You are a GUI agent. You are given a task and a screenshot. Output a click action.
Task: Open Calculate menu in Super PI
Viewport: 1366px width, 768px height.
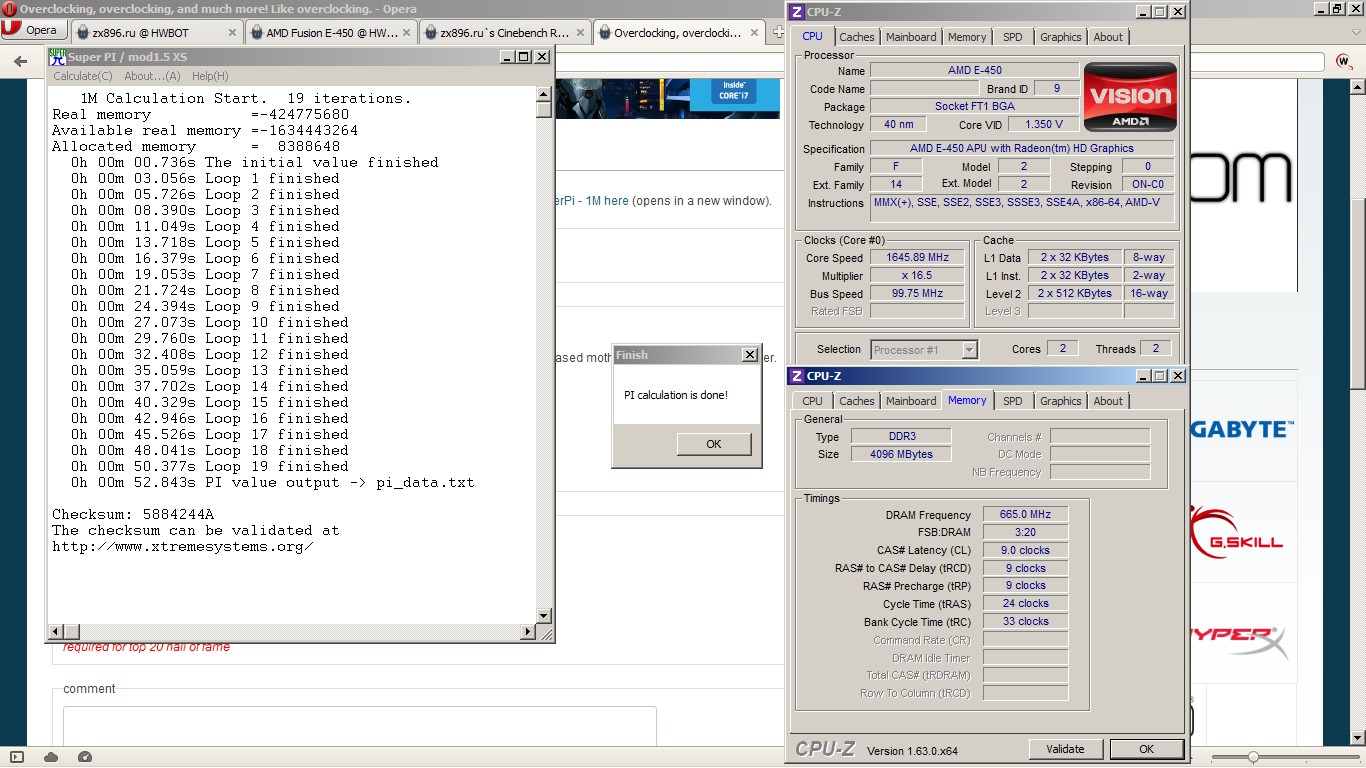pyautogui.click(x=83, y=76)
